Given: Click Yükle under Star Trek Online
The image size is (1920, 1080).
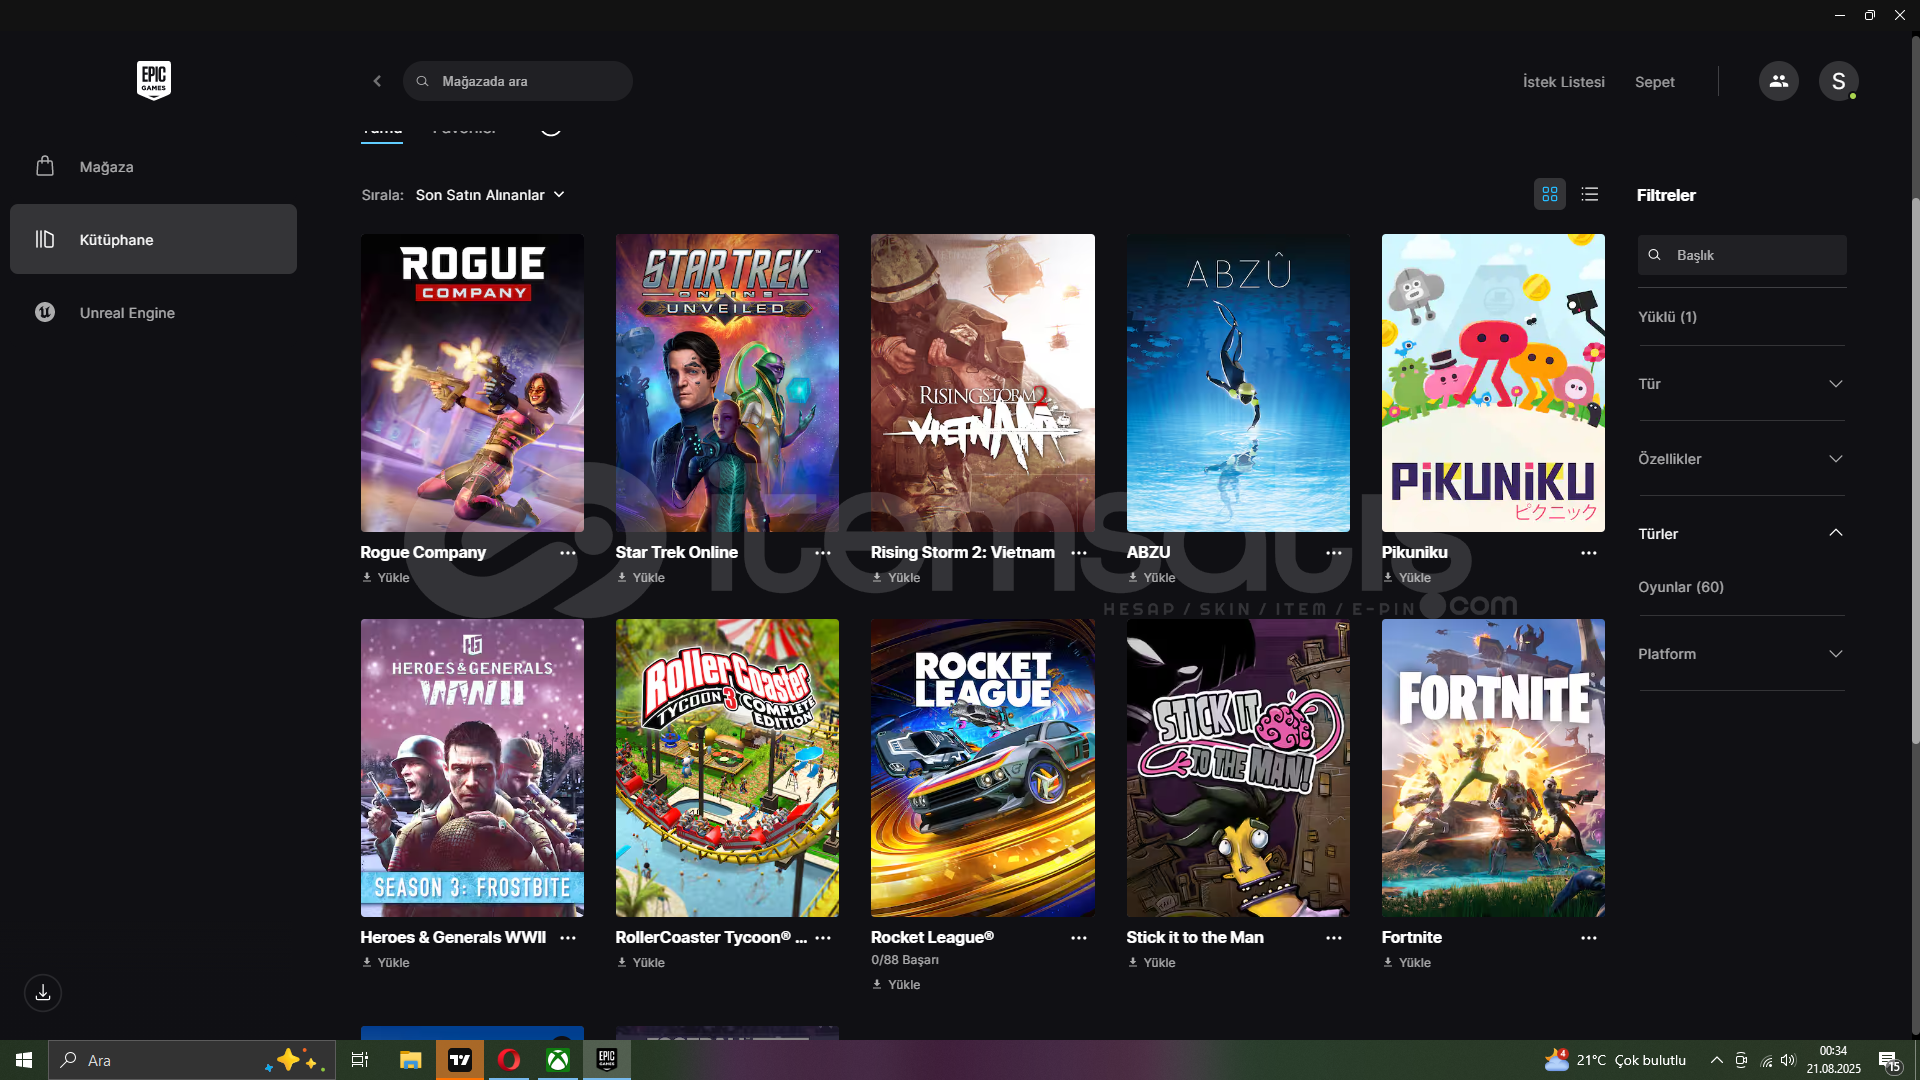Looking at the screenshot, I should pos(641,578).
